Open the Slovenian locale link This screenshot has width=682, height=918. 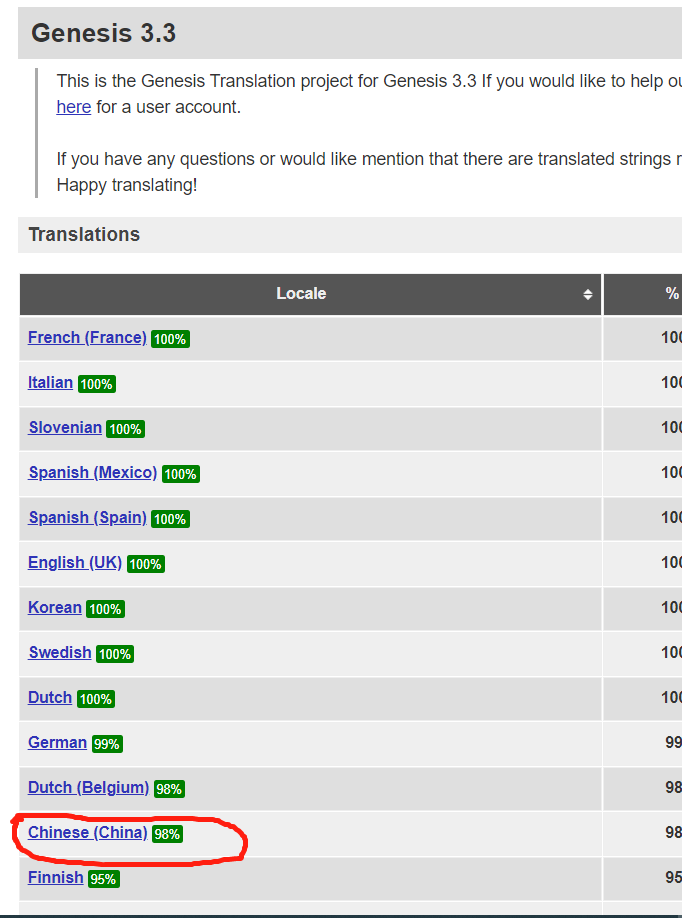tap(65, 428)
